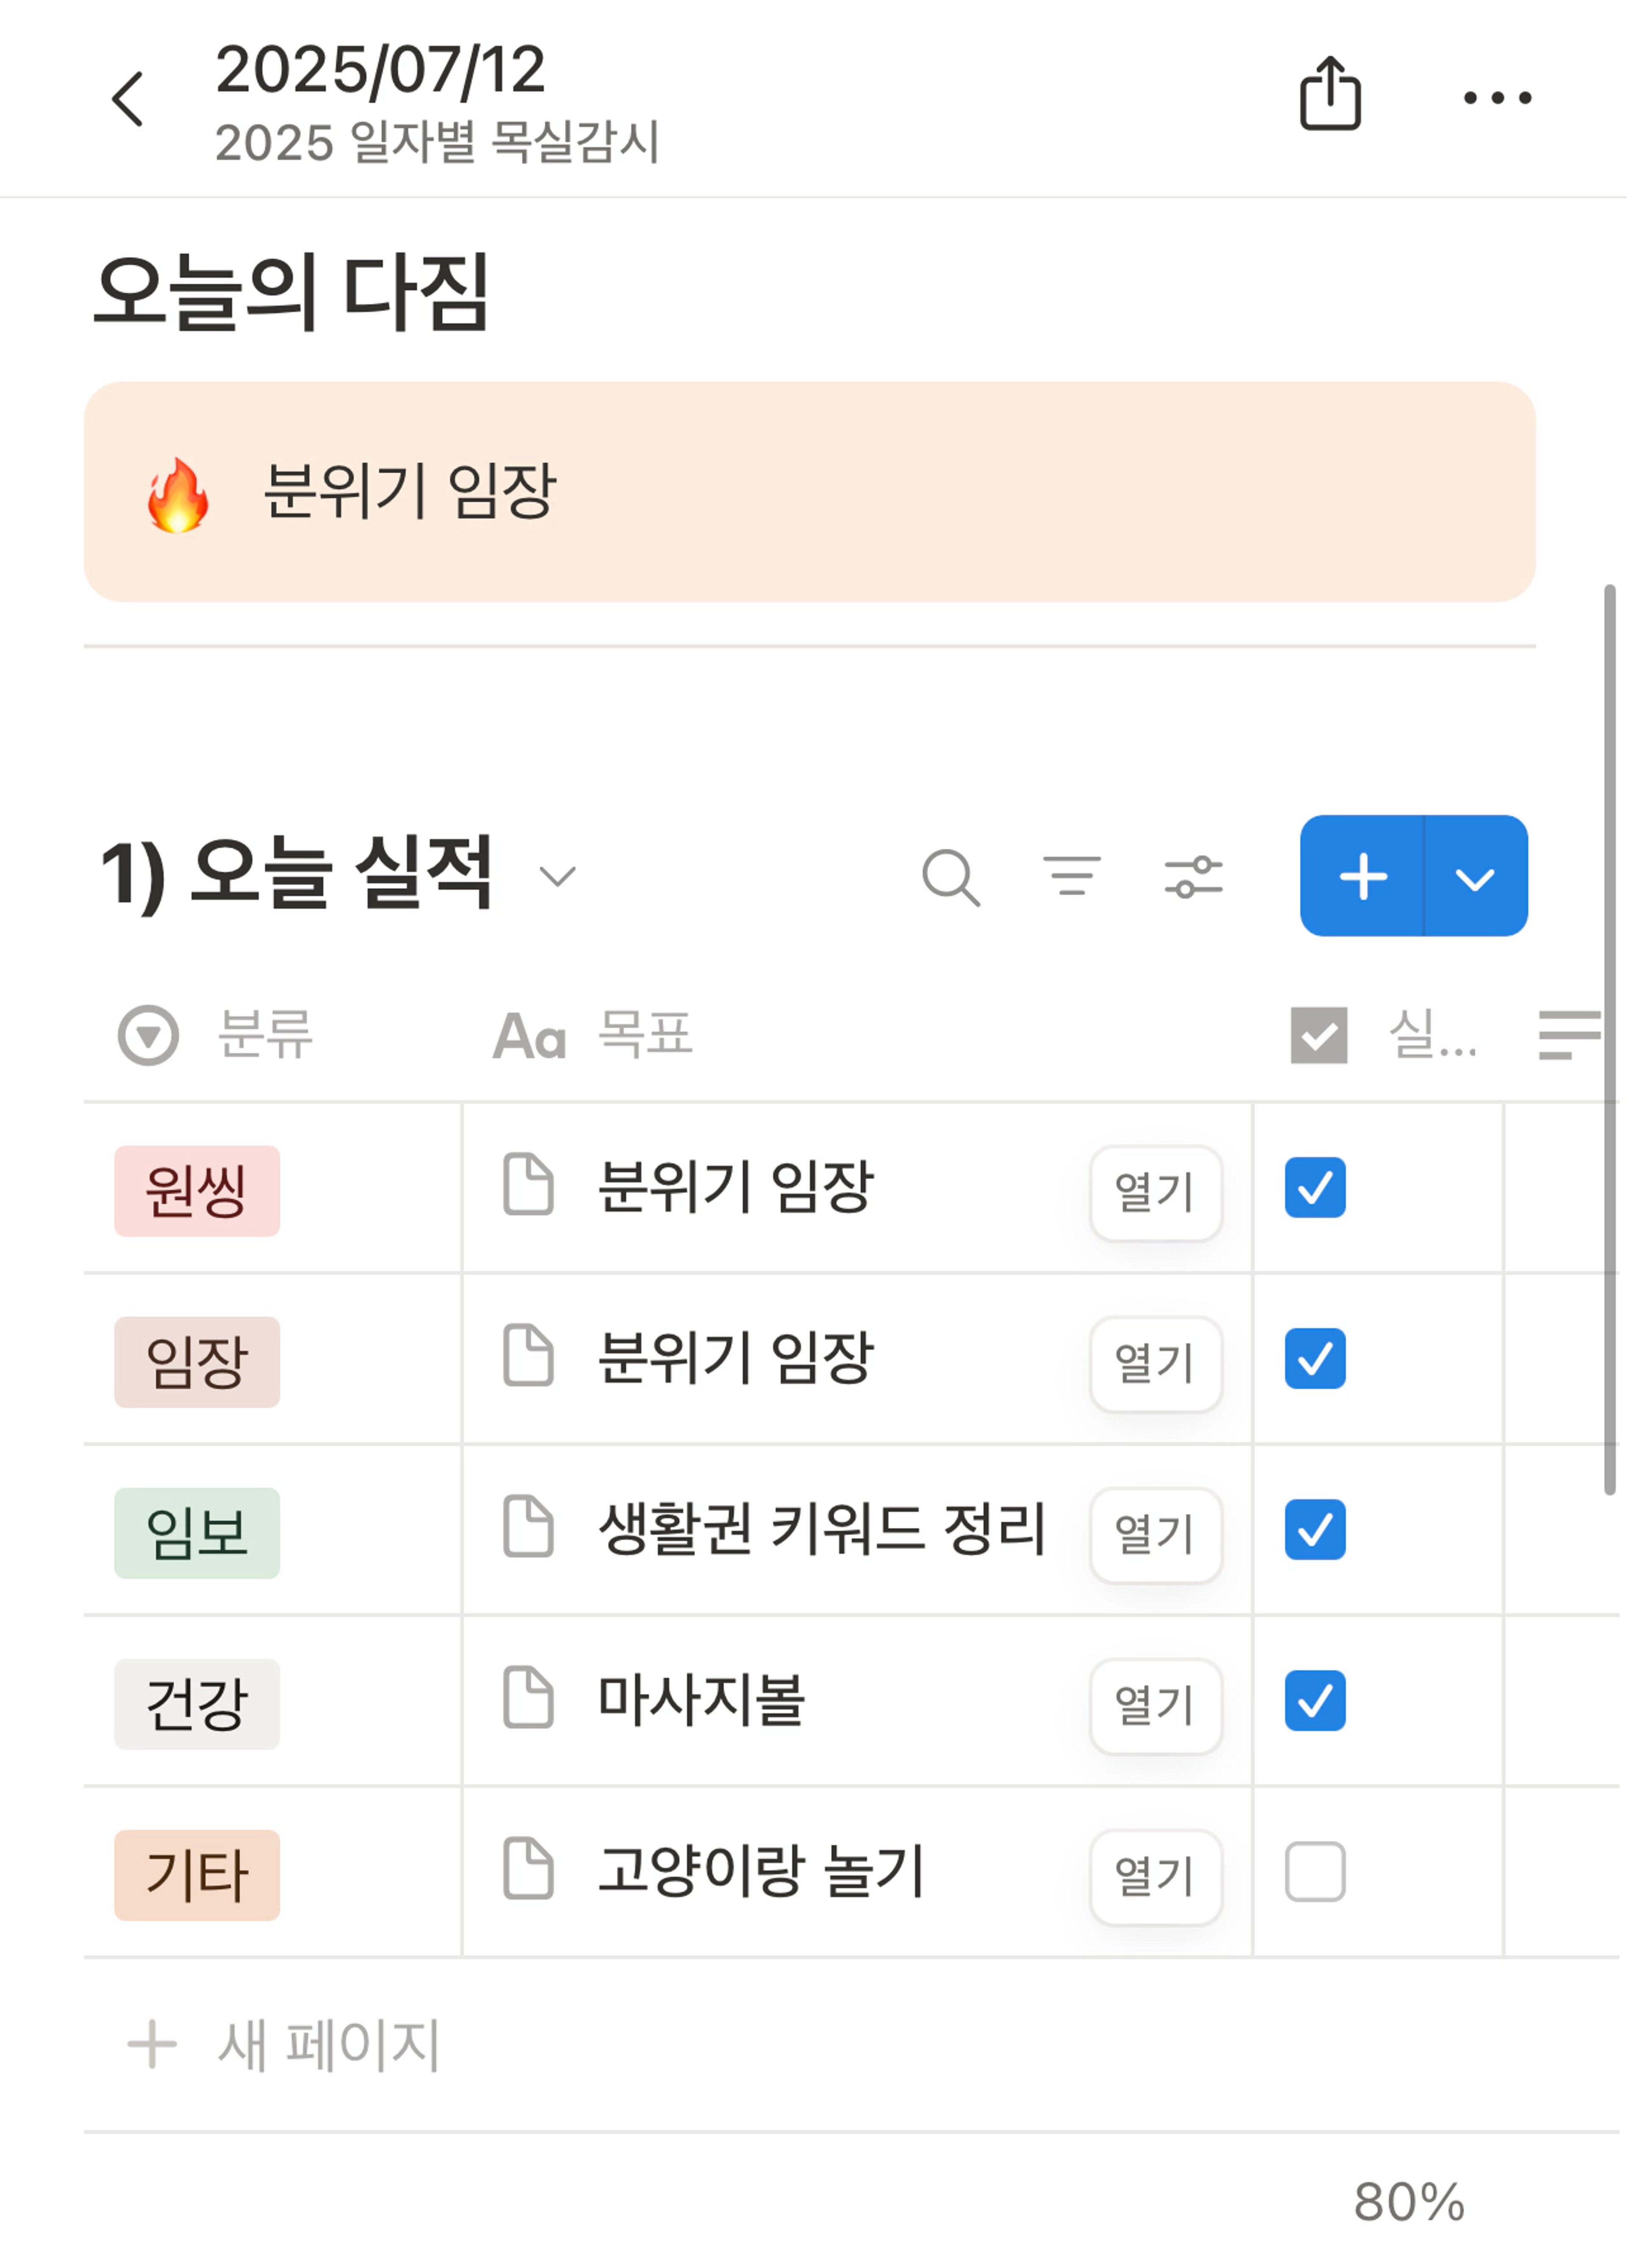This screenshot has height=2268, width=1627.
Task: Click the page icon beside 마사지볼
Action: [x=527, y=1698]
